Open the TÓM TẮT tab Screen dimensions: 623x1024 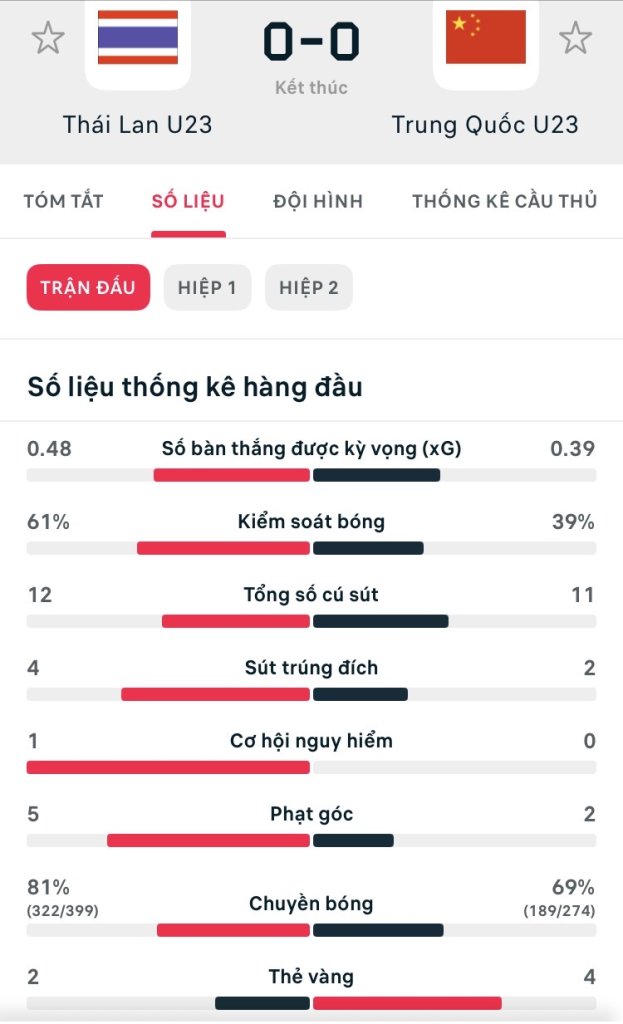point(63,201)
